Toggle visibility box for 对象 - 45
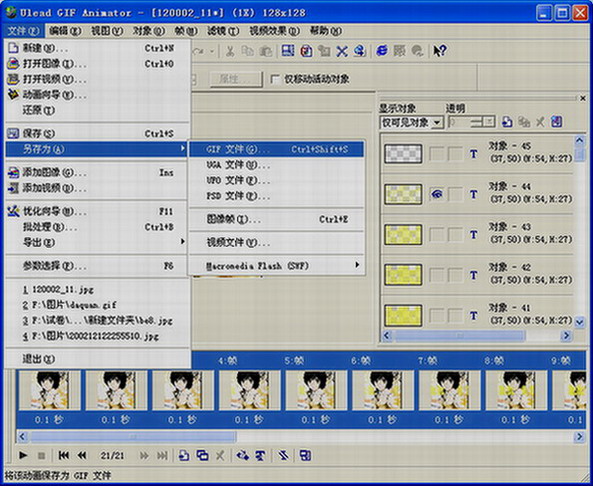The height and width of the screenshot is (486, 593). coord(437,154)
